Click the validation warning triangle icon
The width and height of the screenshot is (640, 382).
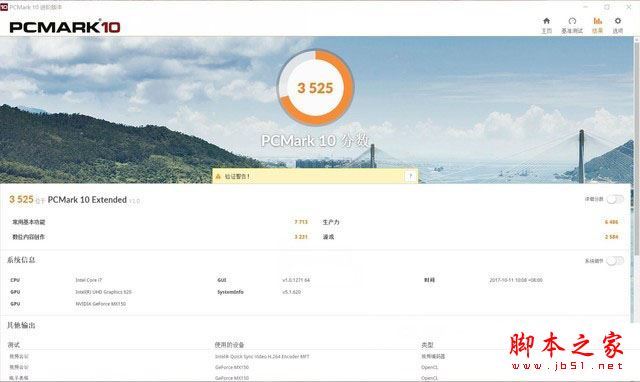(x=218, y=176)
